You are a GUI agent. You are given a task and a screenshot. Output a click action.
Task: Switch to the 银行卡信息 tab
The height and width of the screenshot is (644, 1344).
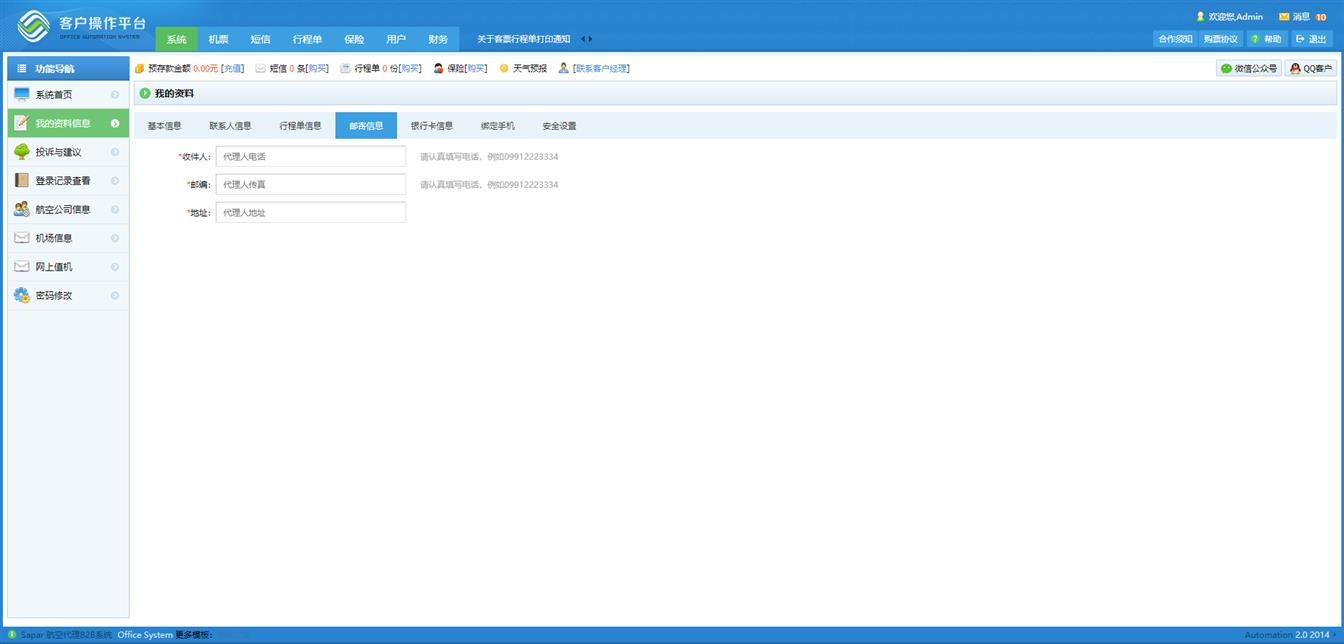(432, 126)
